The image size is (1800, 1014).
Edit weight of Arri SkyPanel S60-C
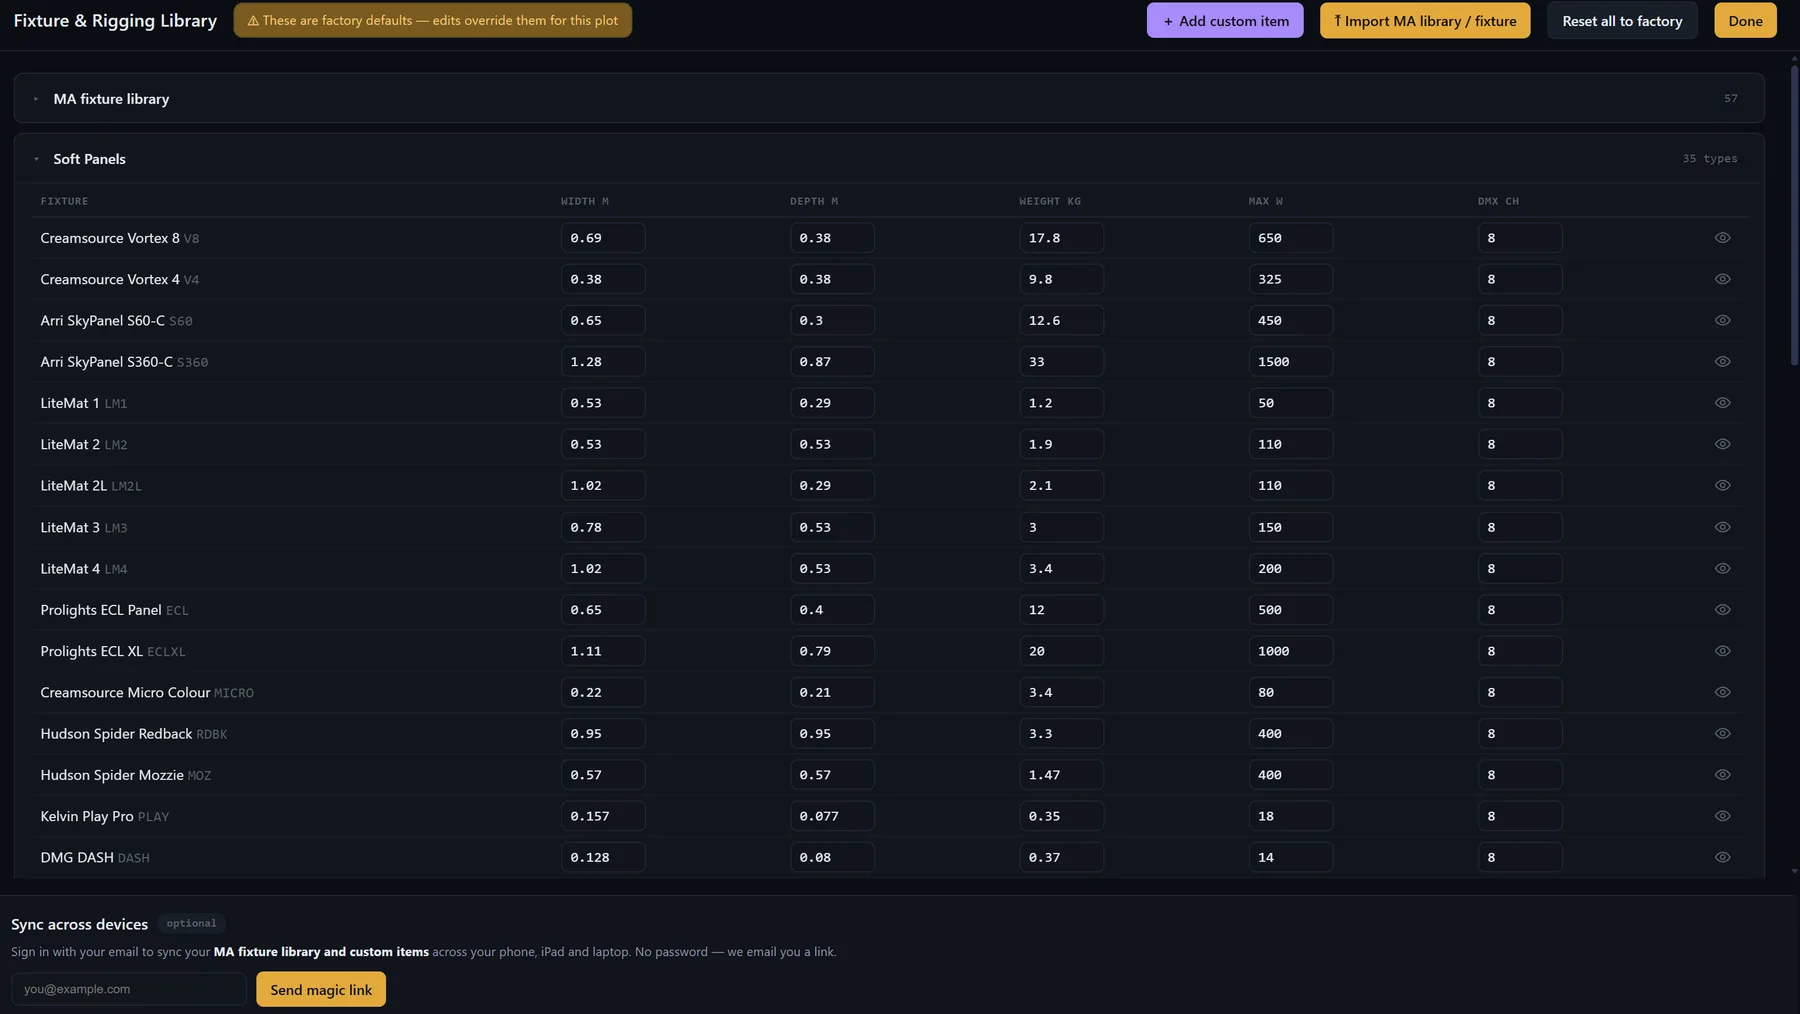point(1061,320)
